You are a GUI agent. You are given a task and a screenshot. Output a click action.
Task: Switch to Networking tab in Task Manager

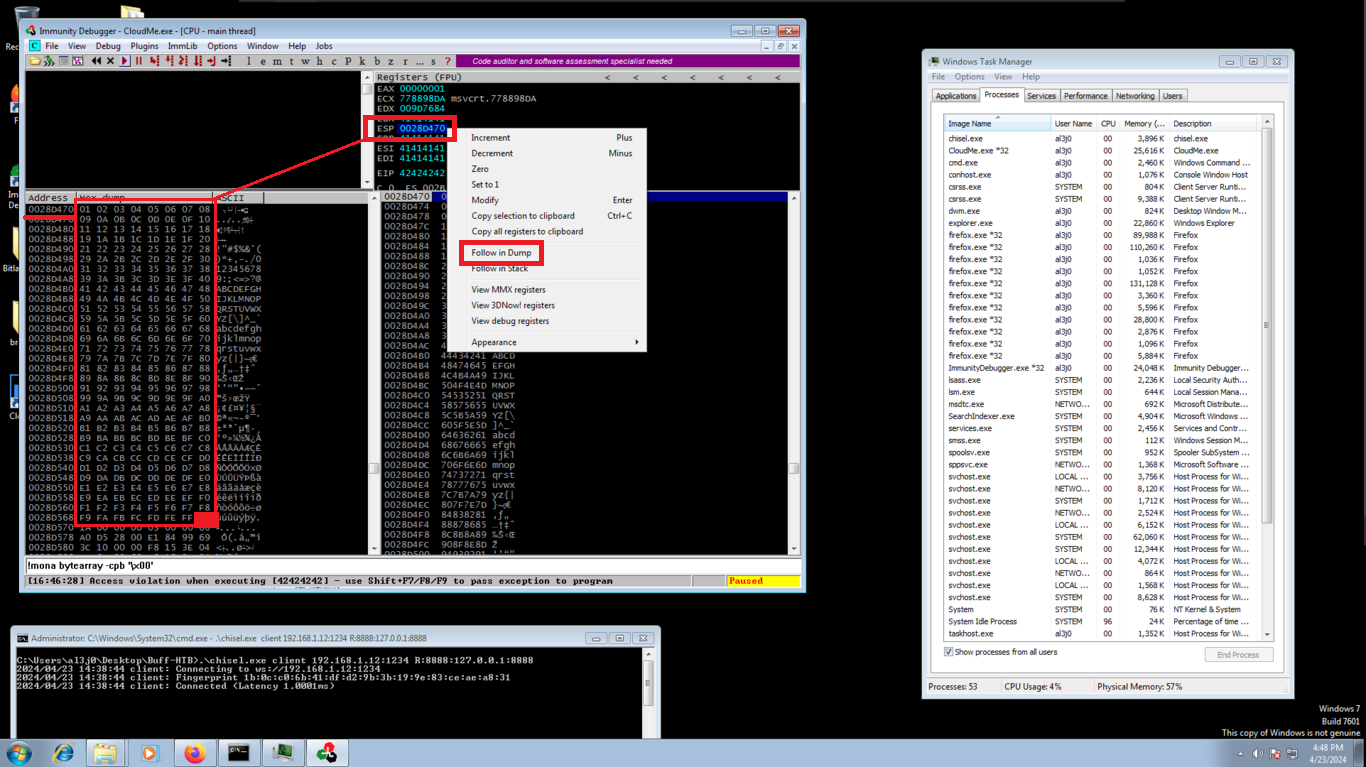click(1135, 96)
